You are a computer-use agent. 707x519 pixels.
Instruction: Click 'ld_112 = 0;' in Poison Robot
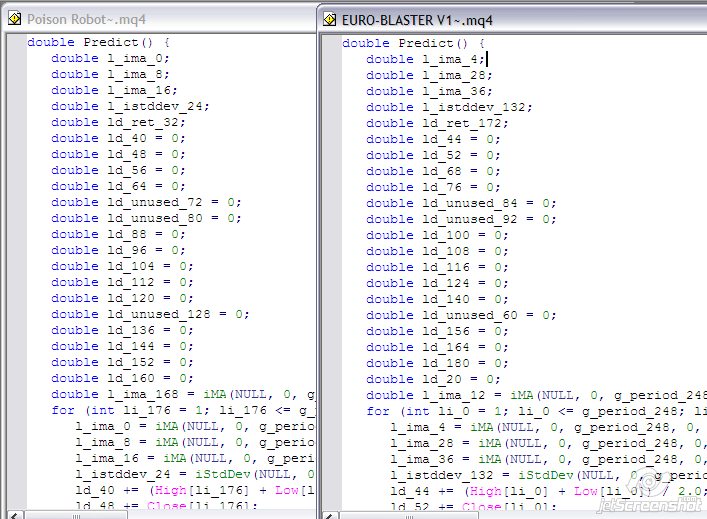[150, 283]
